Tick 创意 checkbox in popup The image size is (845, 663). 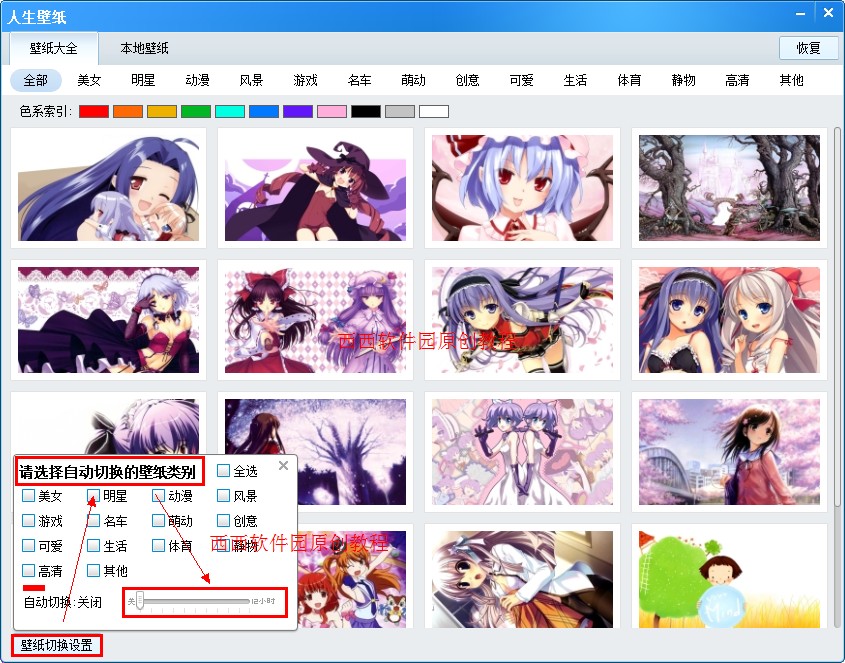click(224, 520)
